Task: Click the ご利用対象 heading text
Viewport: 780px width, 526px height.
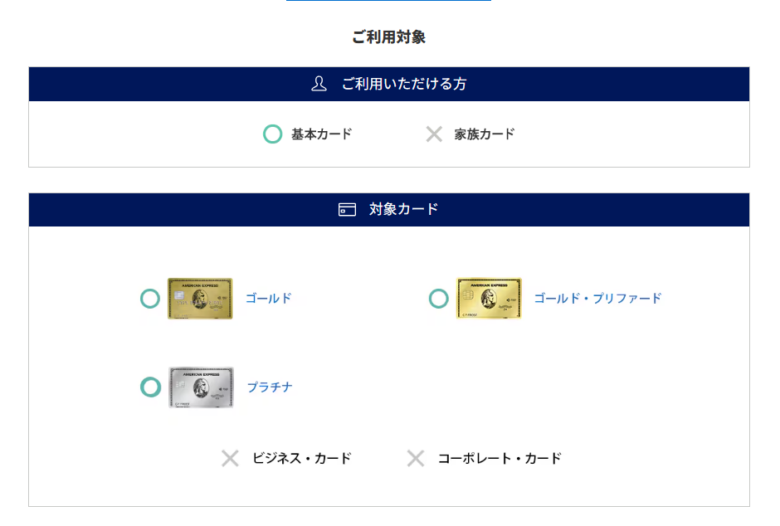Action: pos(389,37)
